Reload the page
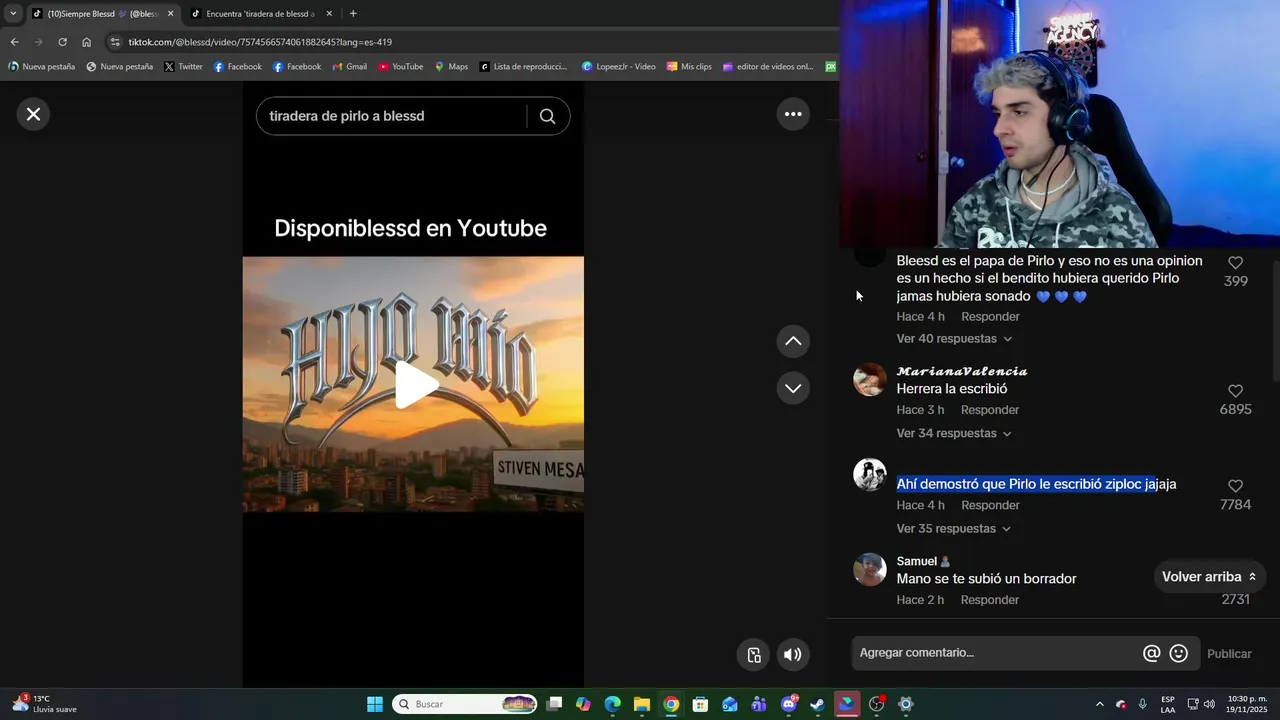The image size is (1280, 720). pyautogui.click(x=62, y=42)
